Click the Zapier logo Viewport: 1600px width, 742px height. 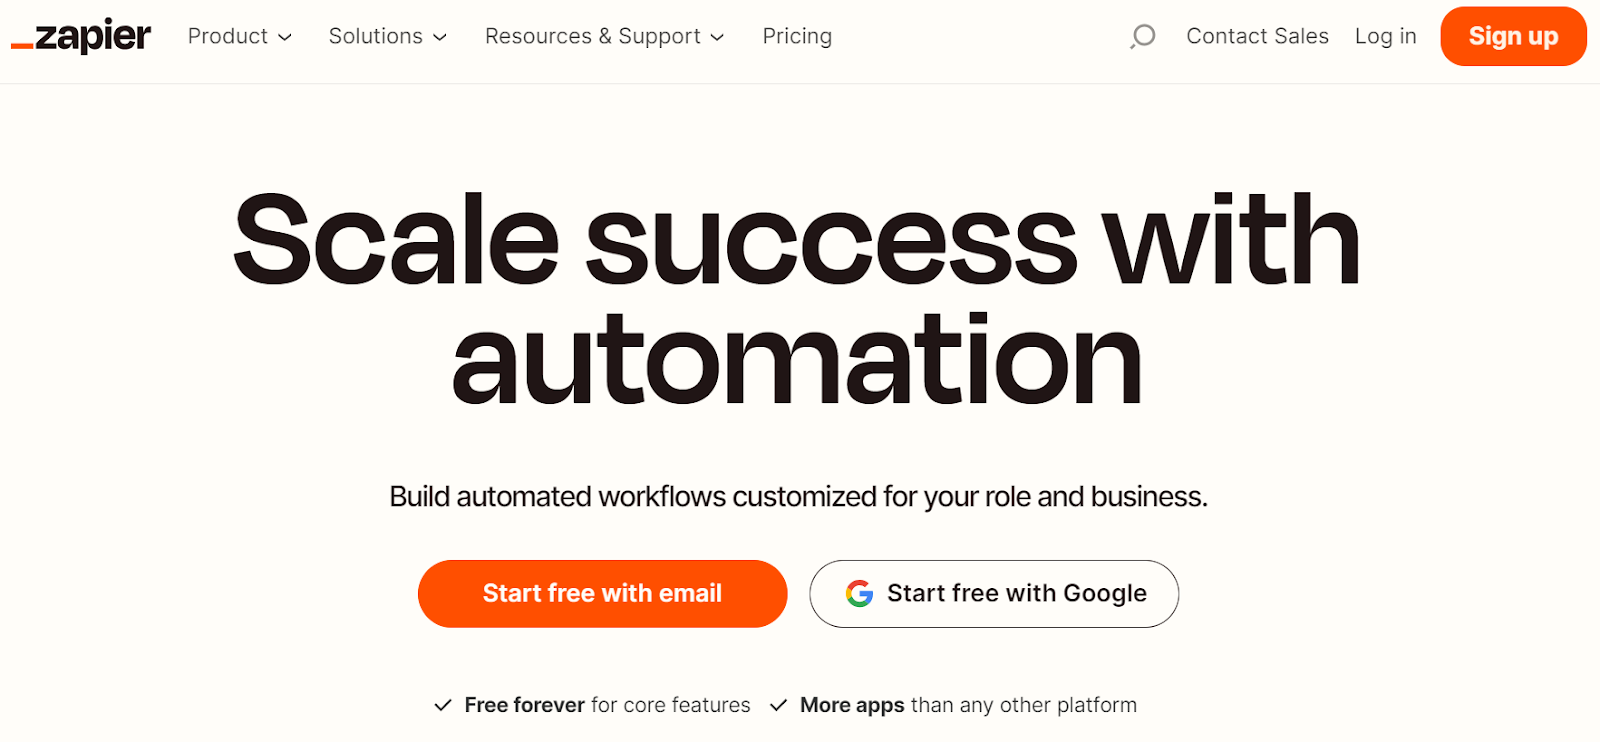81,36
